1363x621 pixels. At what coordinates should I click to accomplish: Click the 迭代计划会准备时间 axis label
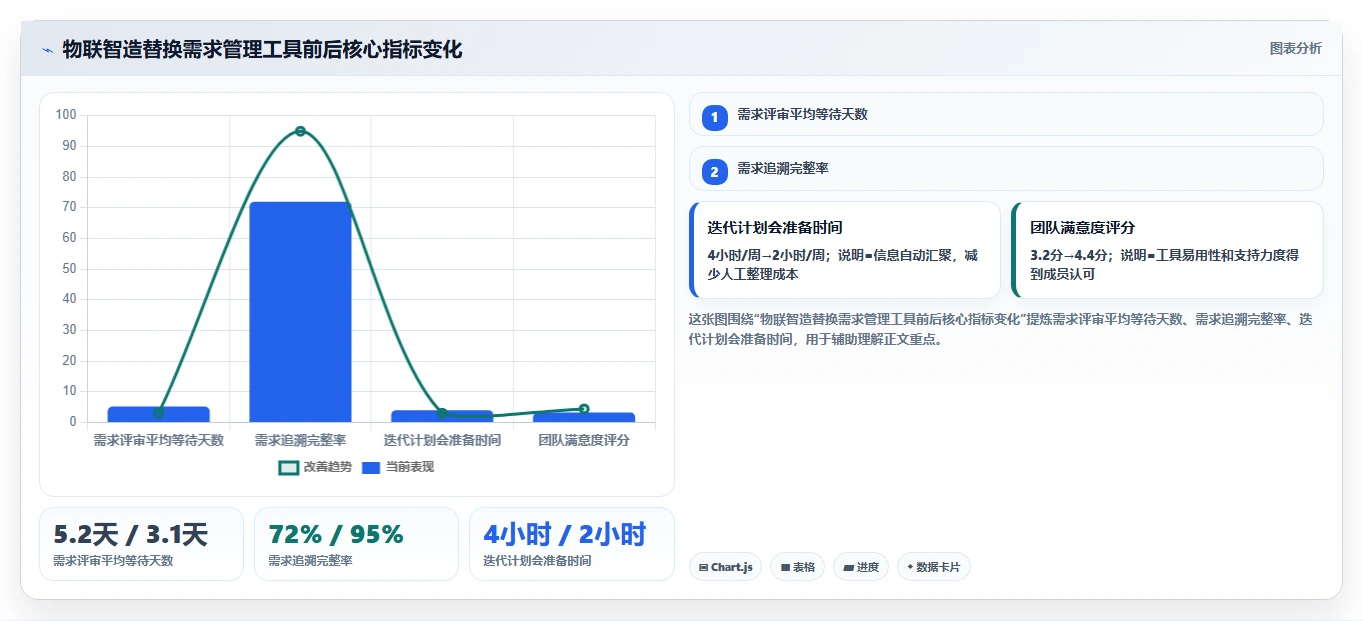[x=442, y=440]
